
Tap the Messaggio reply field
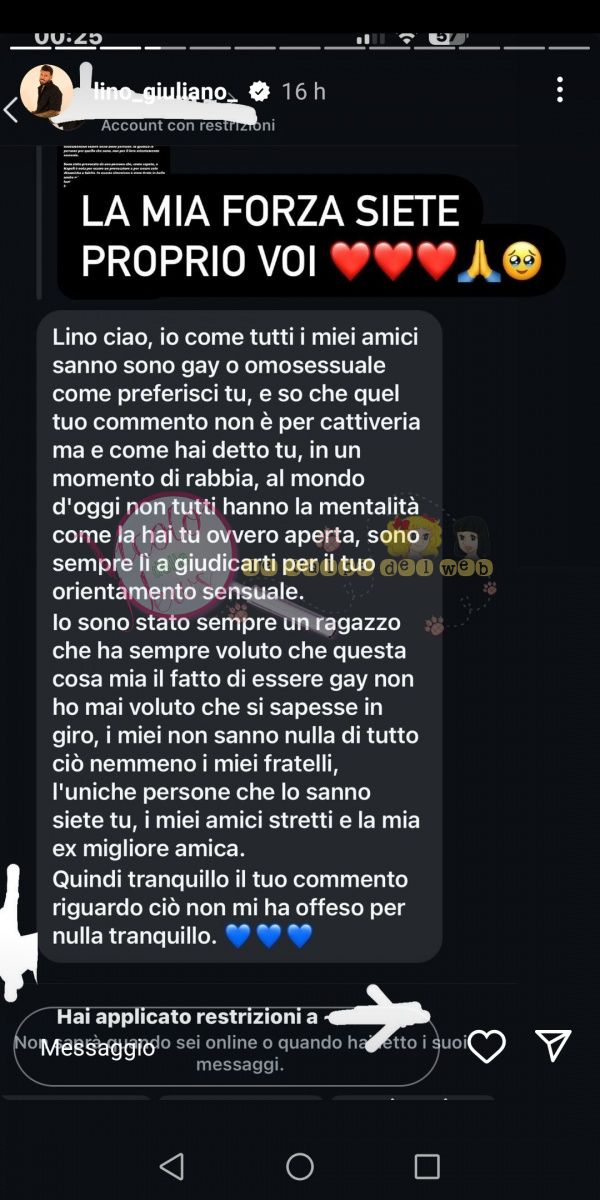point(227,1046)
